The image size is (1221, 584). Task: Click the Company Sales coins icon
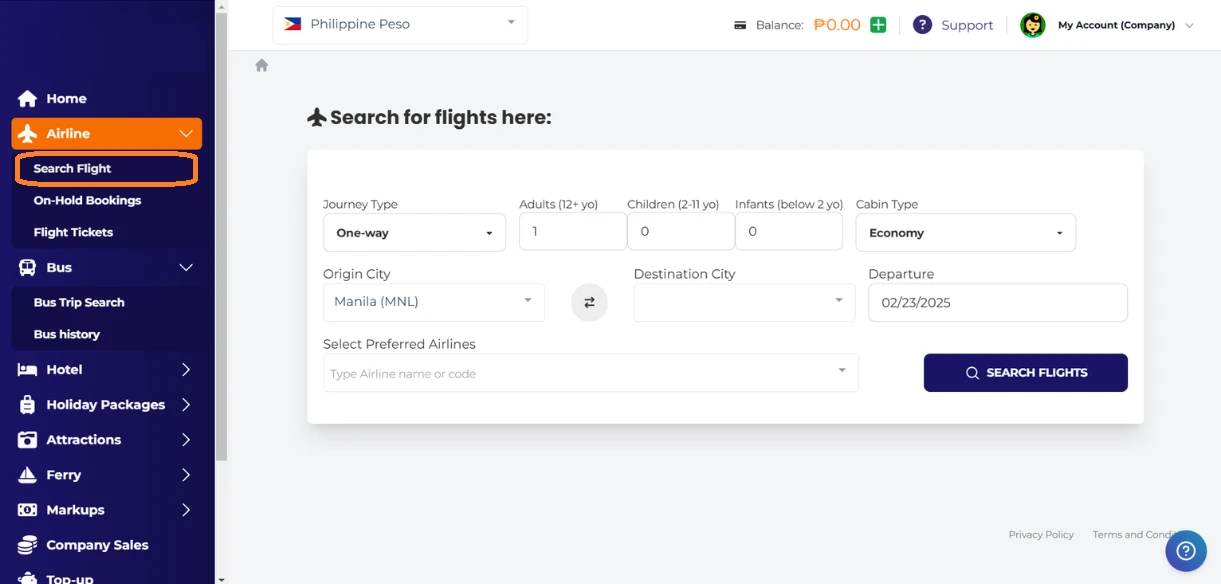[27, 545]
